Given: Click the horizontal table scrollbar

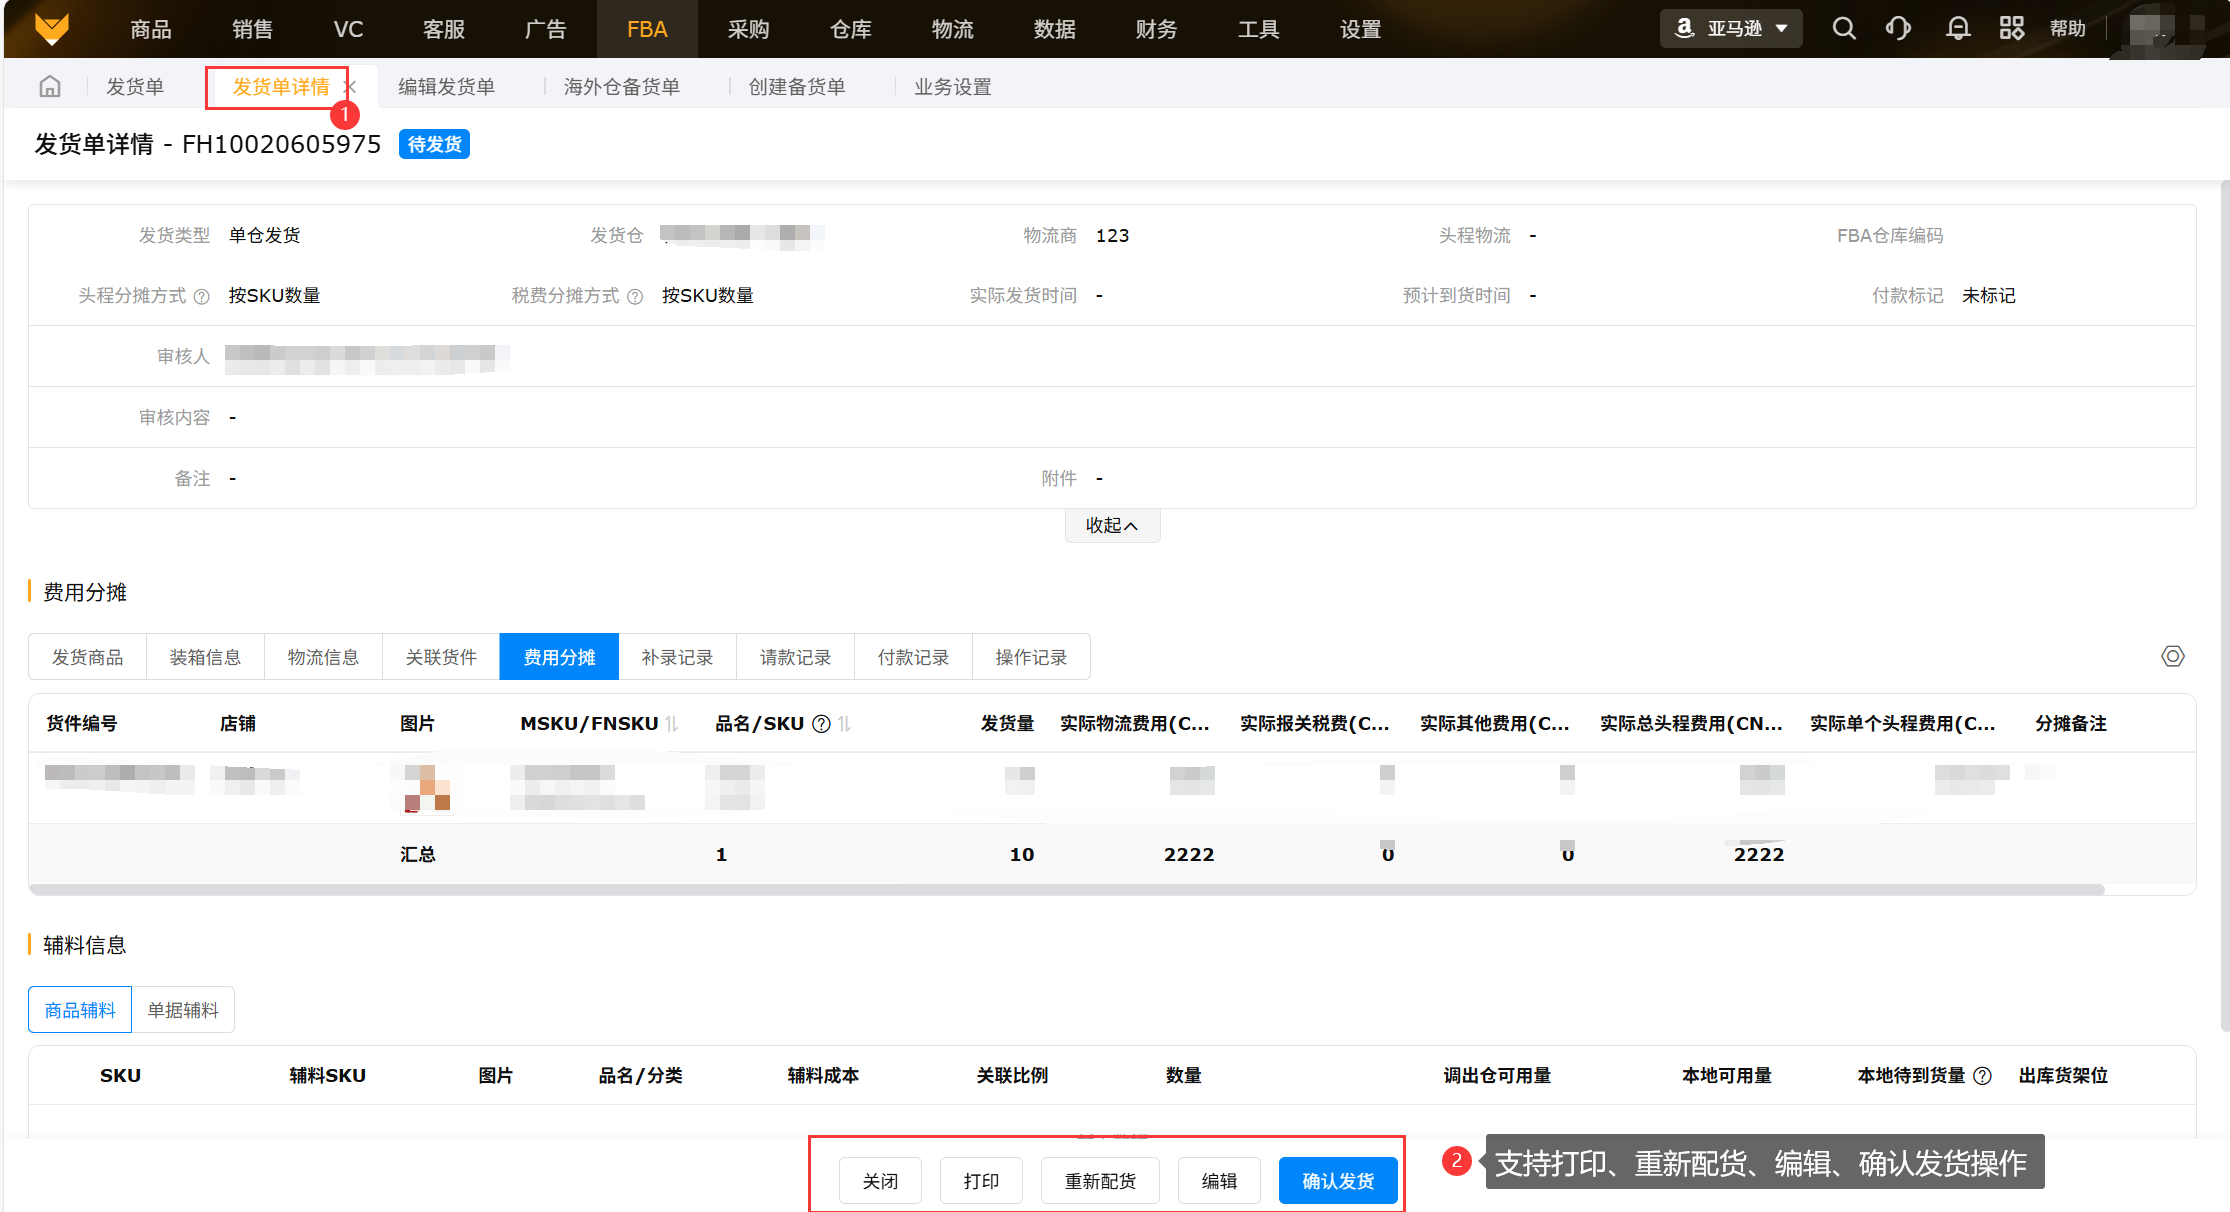Looking at the screenshot, I should tap(1066, 889).
